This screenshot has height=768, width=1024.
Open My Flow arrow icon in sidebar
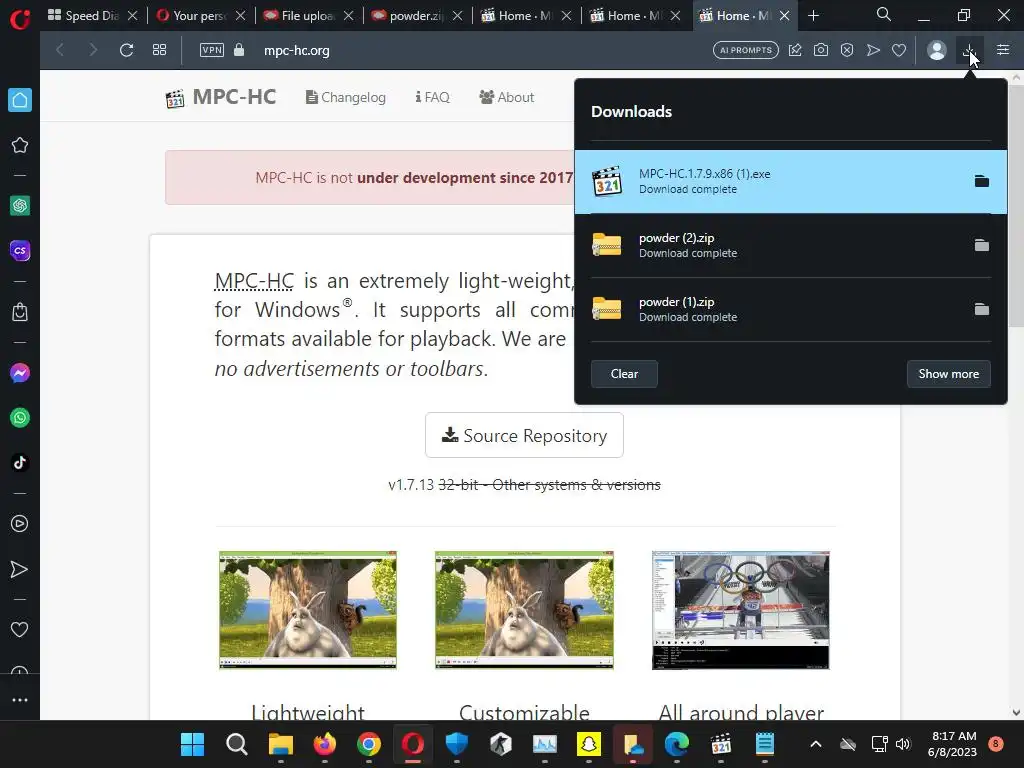coord(20,569)
